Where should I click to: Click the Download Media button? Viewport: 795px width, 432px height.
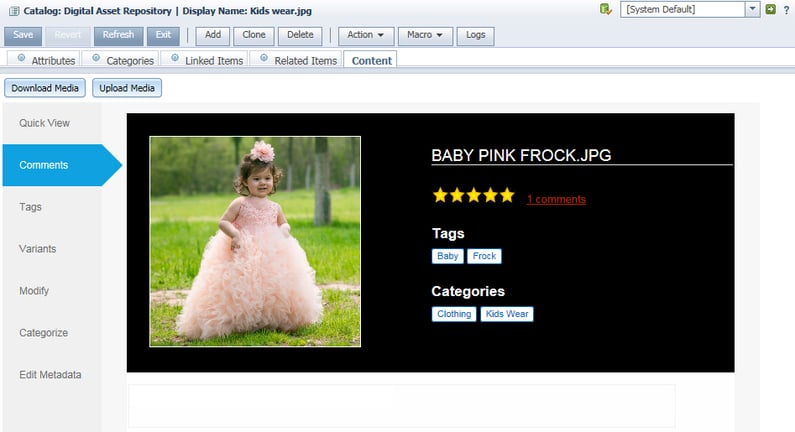click(x=45, y=88)
